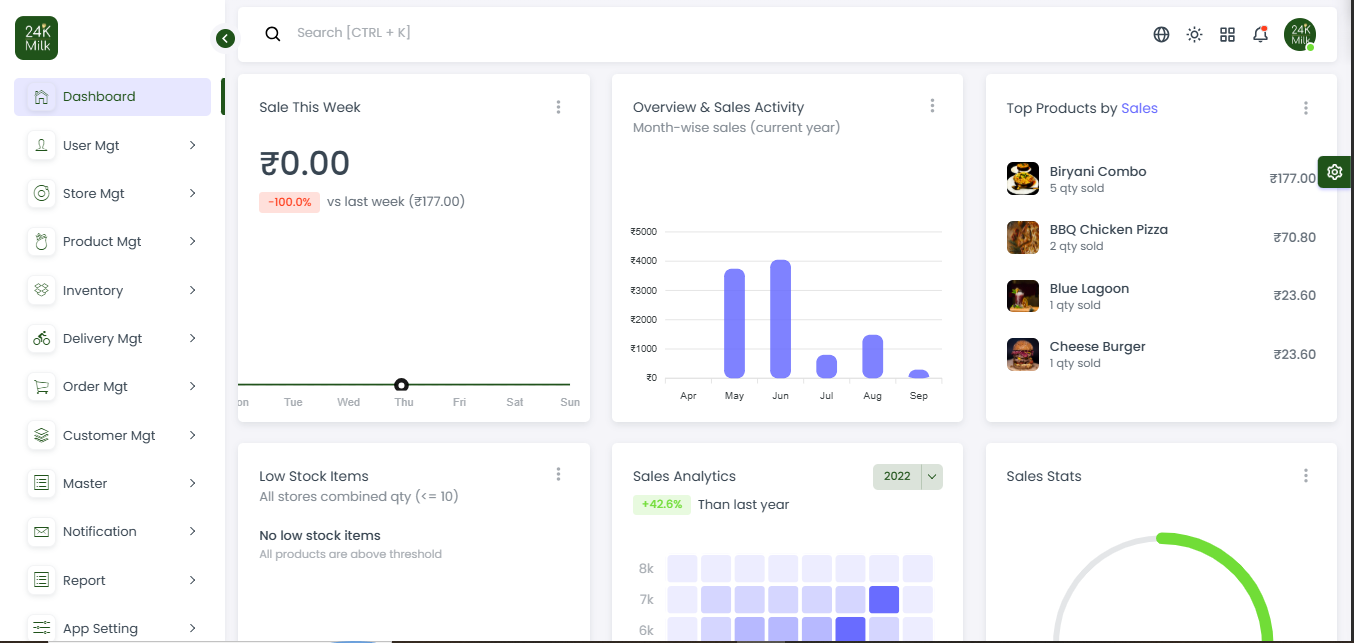The height and width of the screenshot is (643, 1354).
Task: Open the 24K Milk profile avatar
Action: [1300, 34]
